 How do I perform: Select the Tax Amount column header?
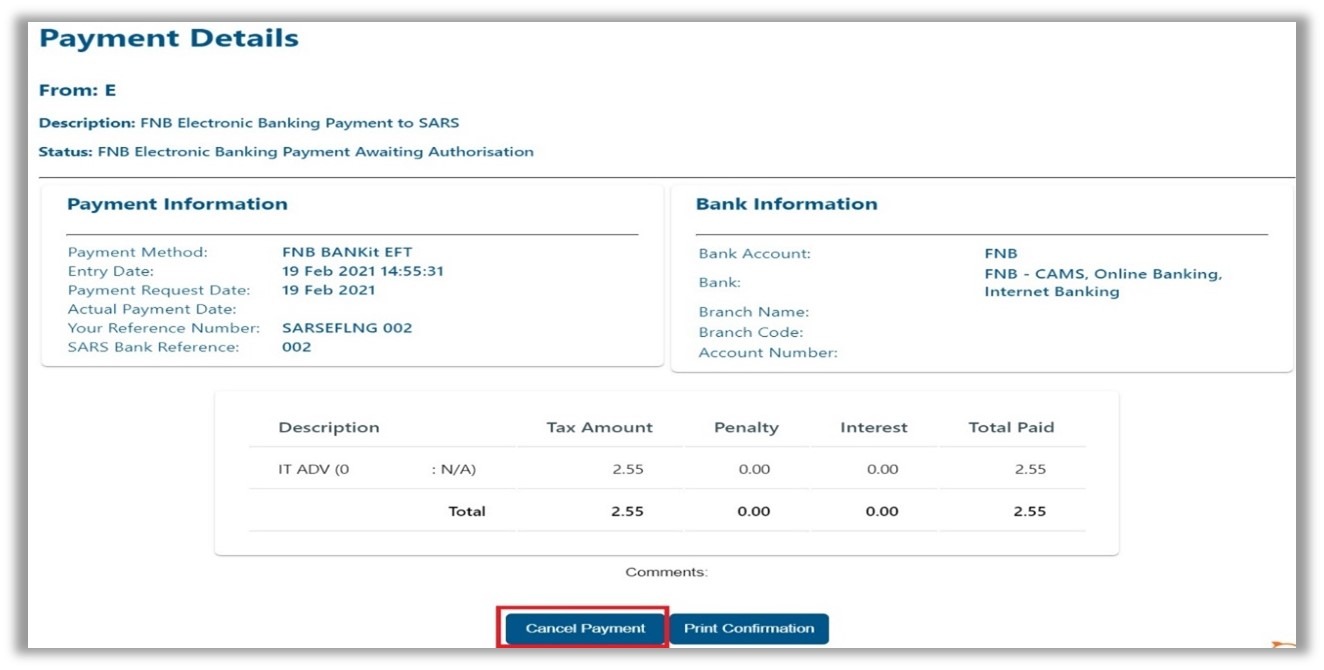(x=599, y=427)
